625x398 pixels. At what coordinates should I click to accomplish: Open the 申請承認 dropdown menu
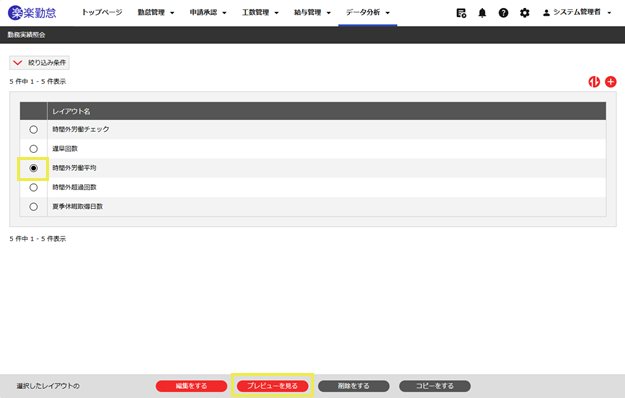pos(208,13)
